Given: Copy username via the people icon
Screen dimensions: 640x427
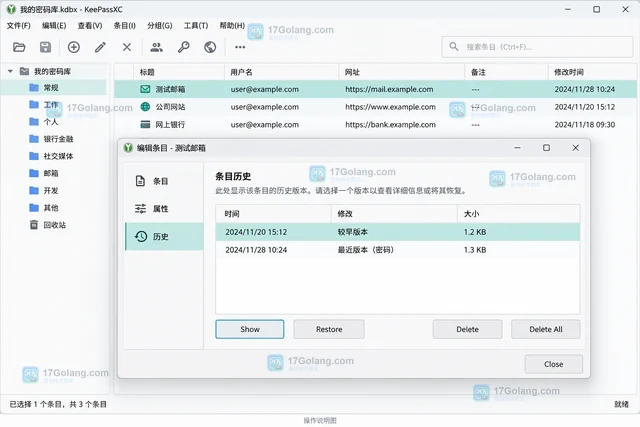Looking at the screenshot, I should tap(156, 47).
